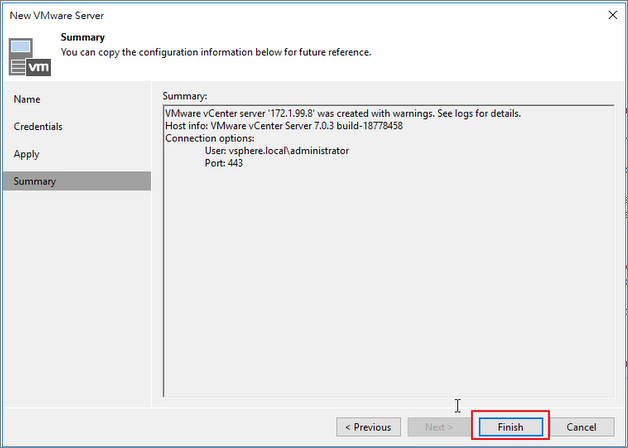This screenshot has width=628, height=448.
Task: Click the Host info build-18778458 line
Action: (284, 126)
